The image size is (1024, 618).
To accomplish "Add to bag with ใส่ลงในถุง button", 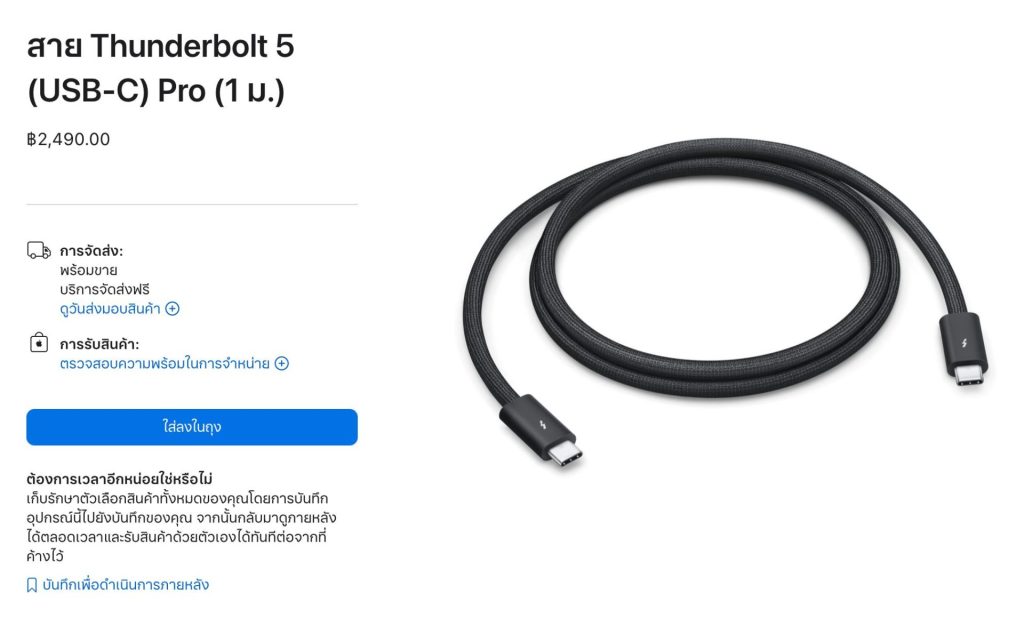I will [x=192, y=427].
